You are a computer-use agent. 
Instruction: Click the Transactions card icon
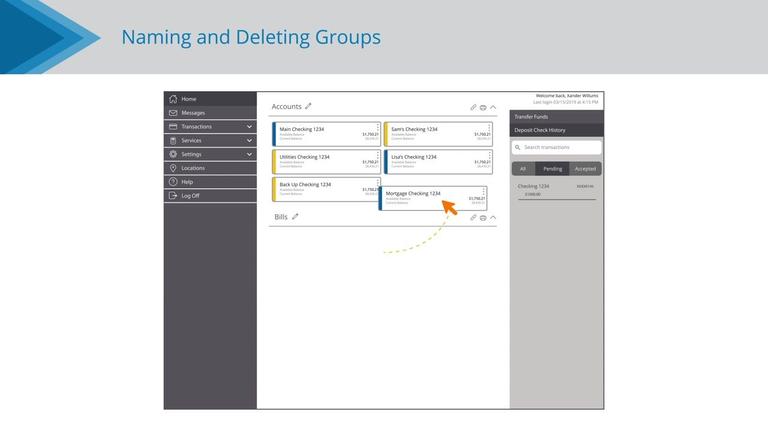[173, 126]
